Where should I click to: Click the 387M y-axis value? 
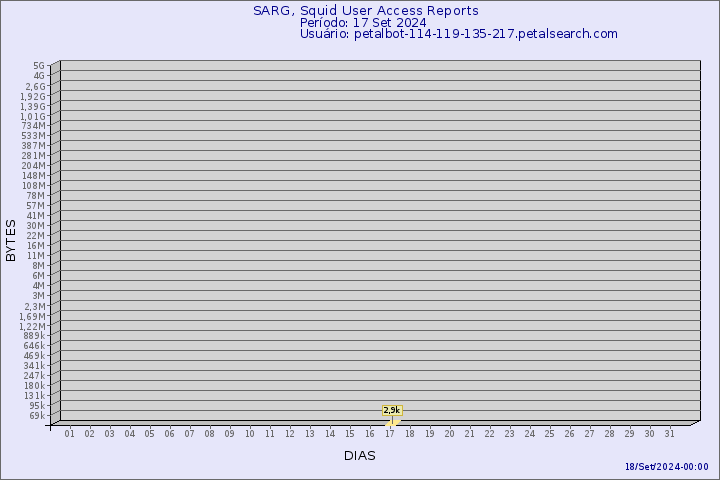point(34,146)
